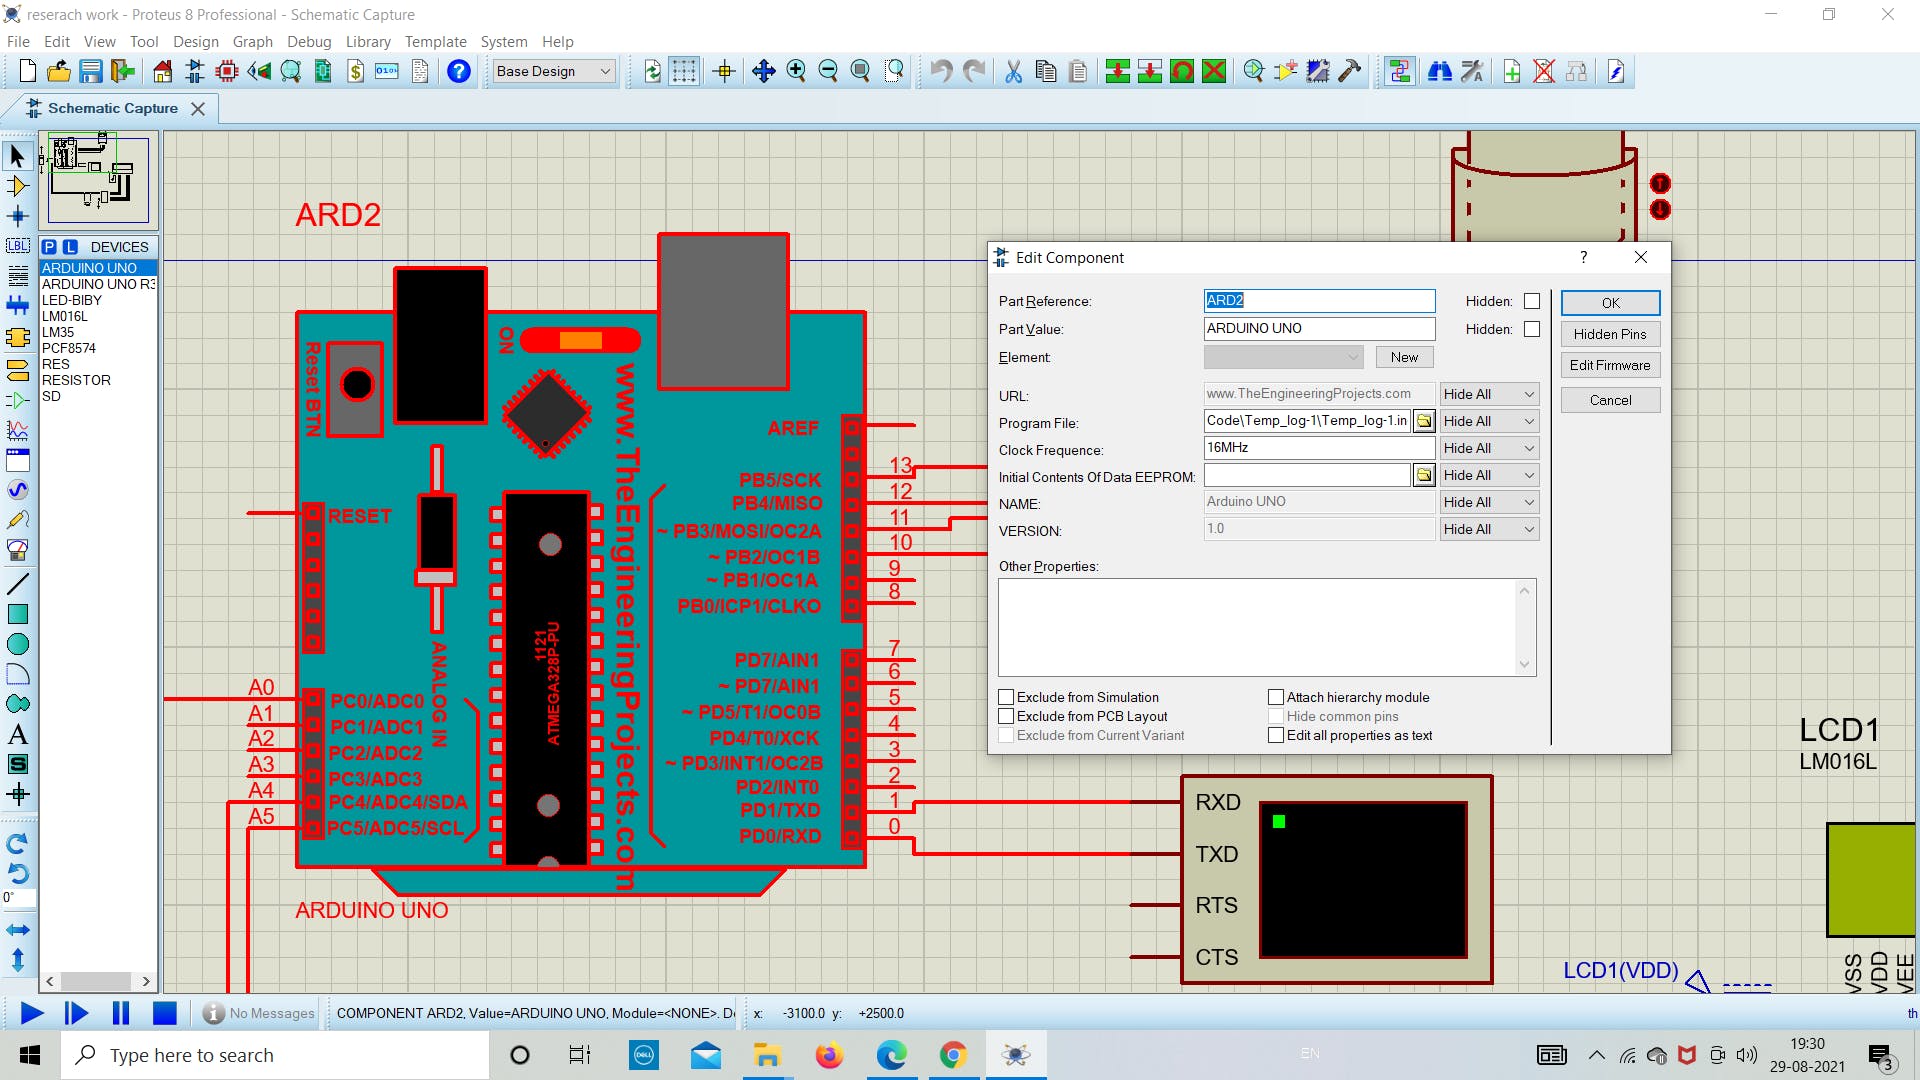Select the Graph Mode tool

pos(17,430)
